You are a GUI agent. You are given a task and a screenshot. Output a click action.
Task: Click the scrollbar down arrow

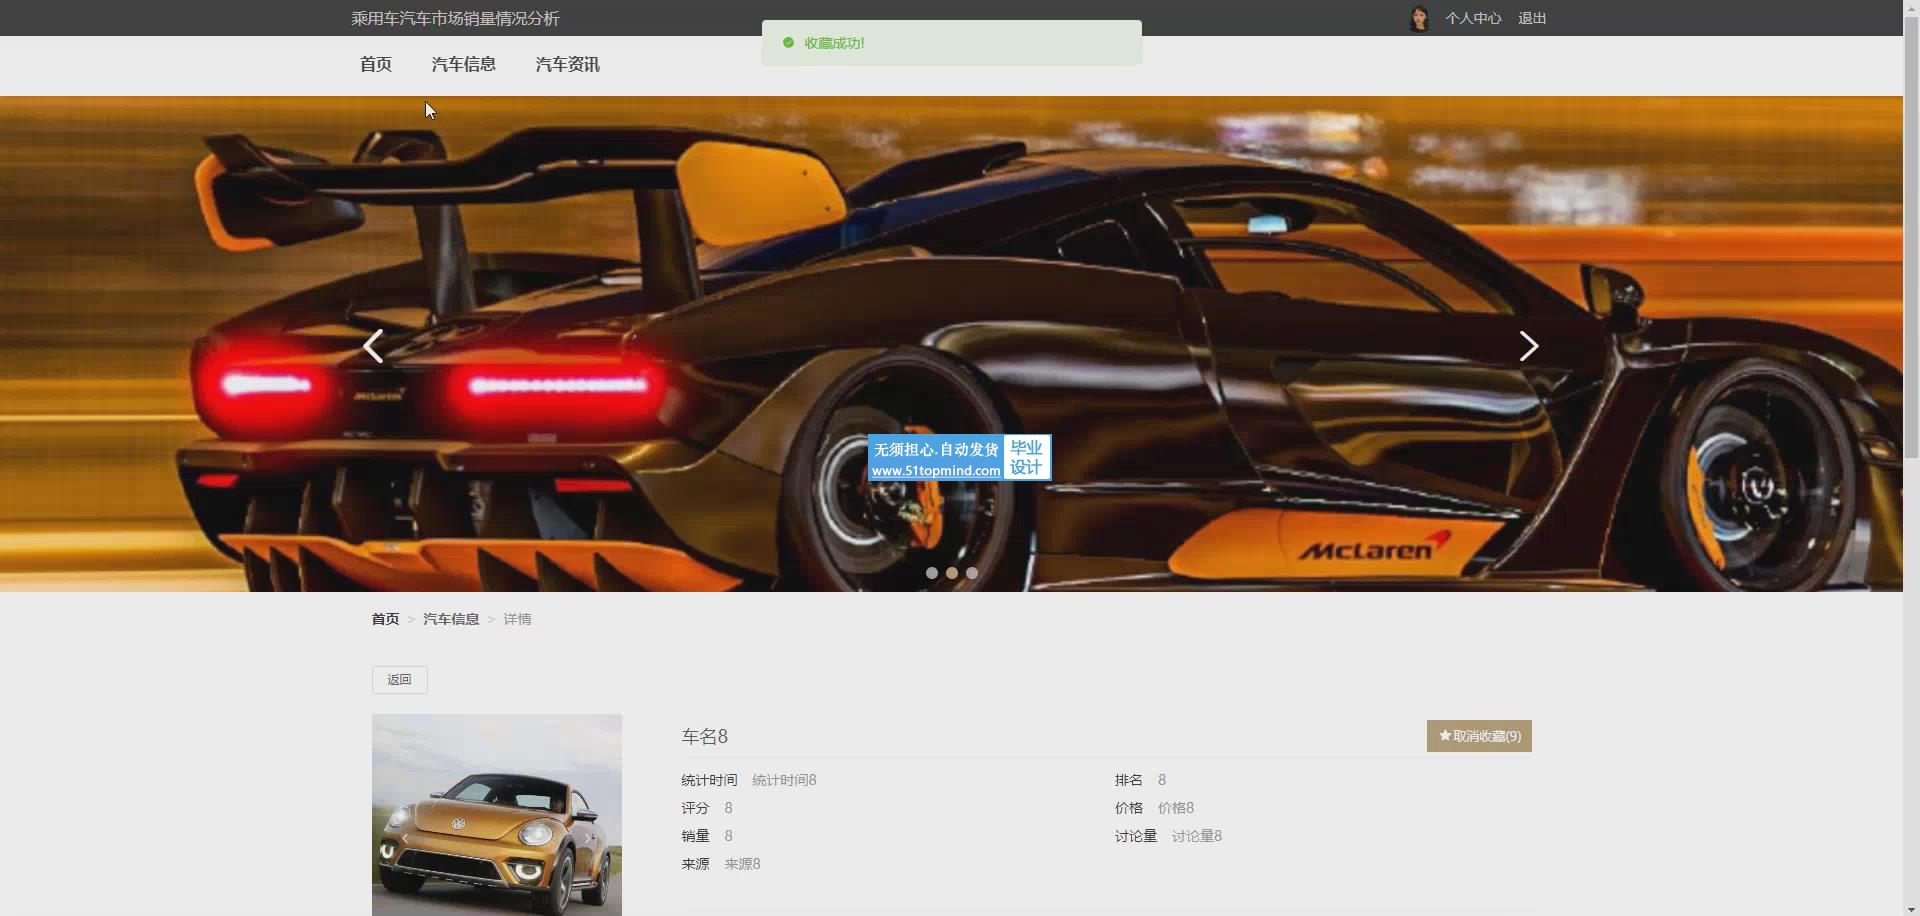[1911, 909]
